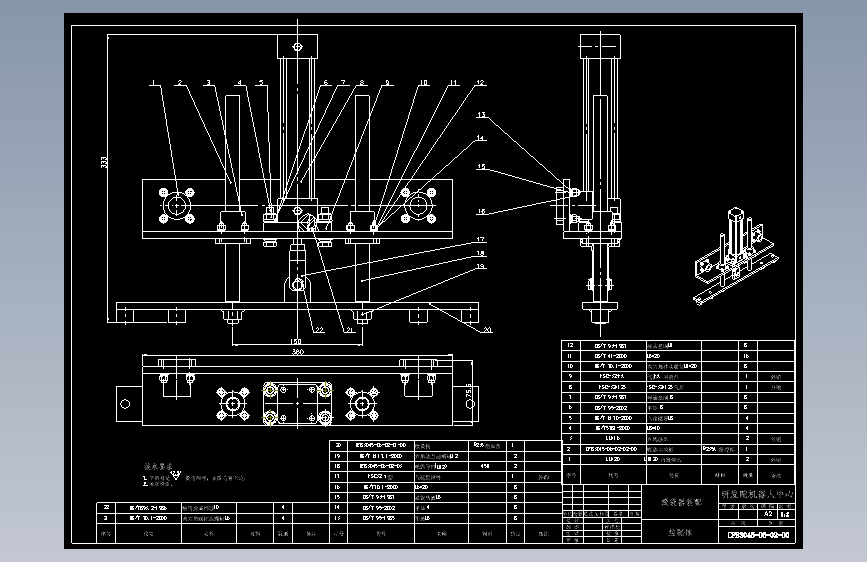
Task: Select the 333 vertical height dimension
Action: click(x=104, y=162)
